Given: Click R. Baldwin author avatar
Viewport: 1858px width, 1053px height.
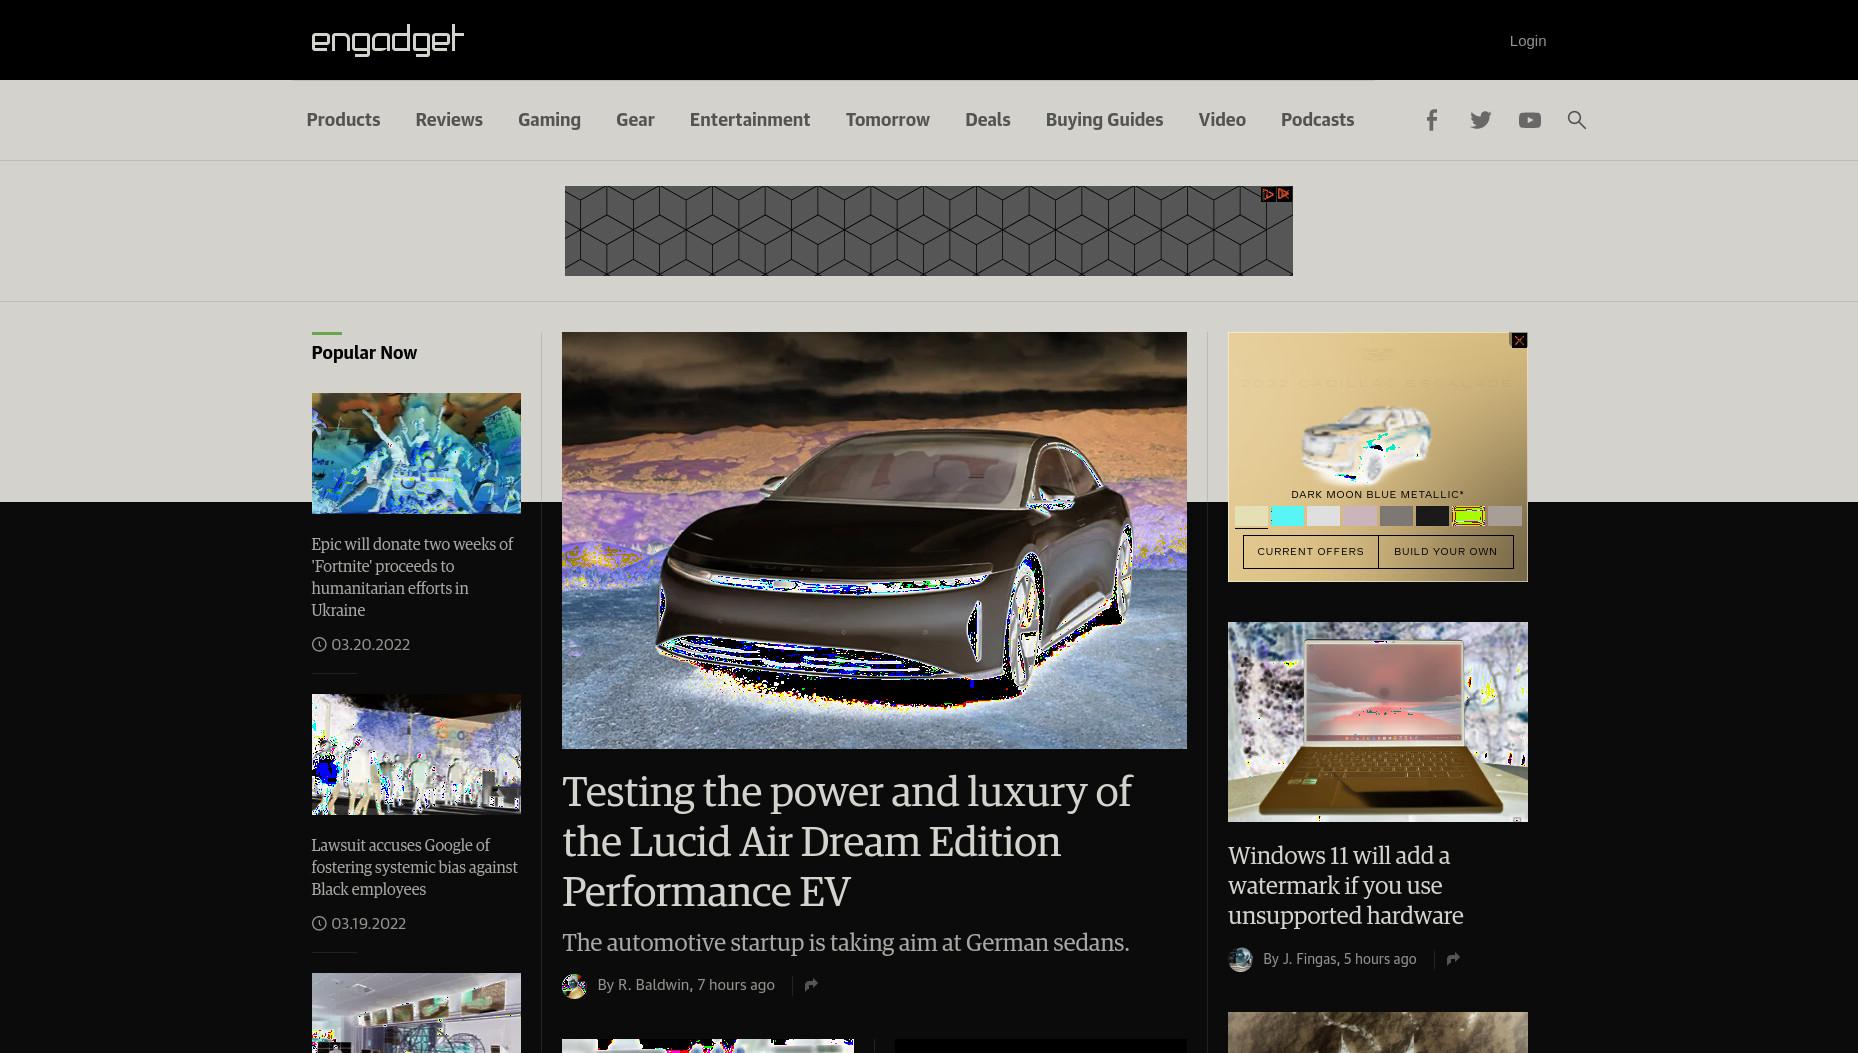Looking at the screenshot, I should (574, 986).
